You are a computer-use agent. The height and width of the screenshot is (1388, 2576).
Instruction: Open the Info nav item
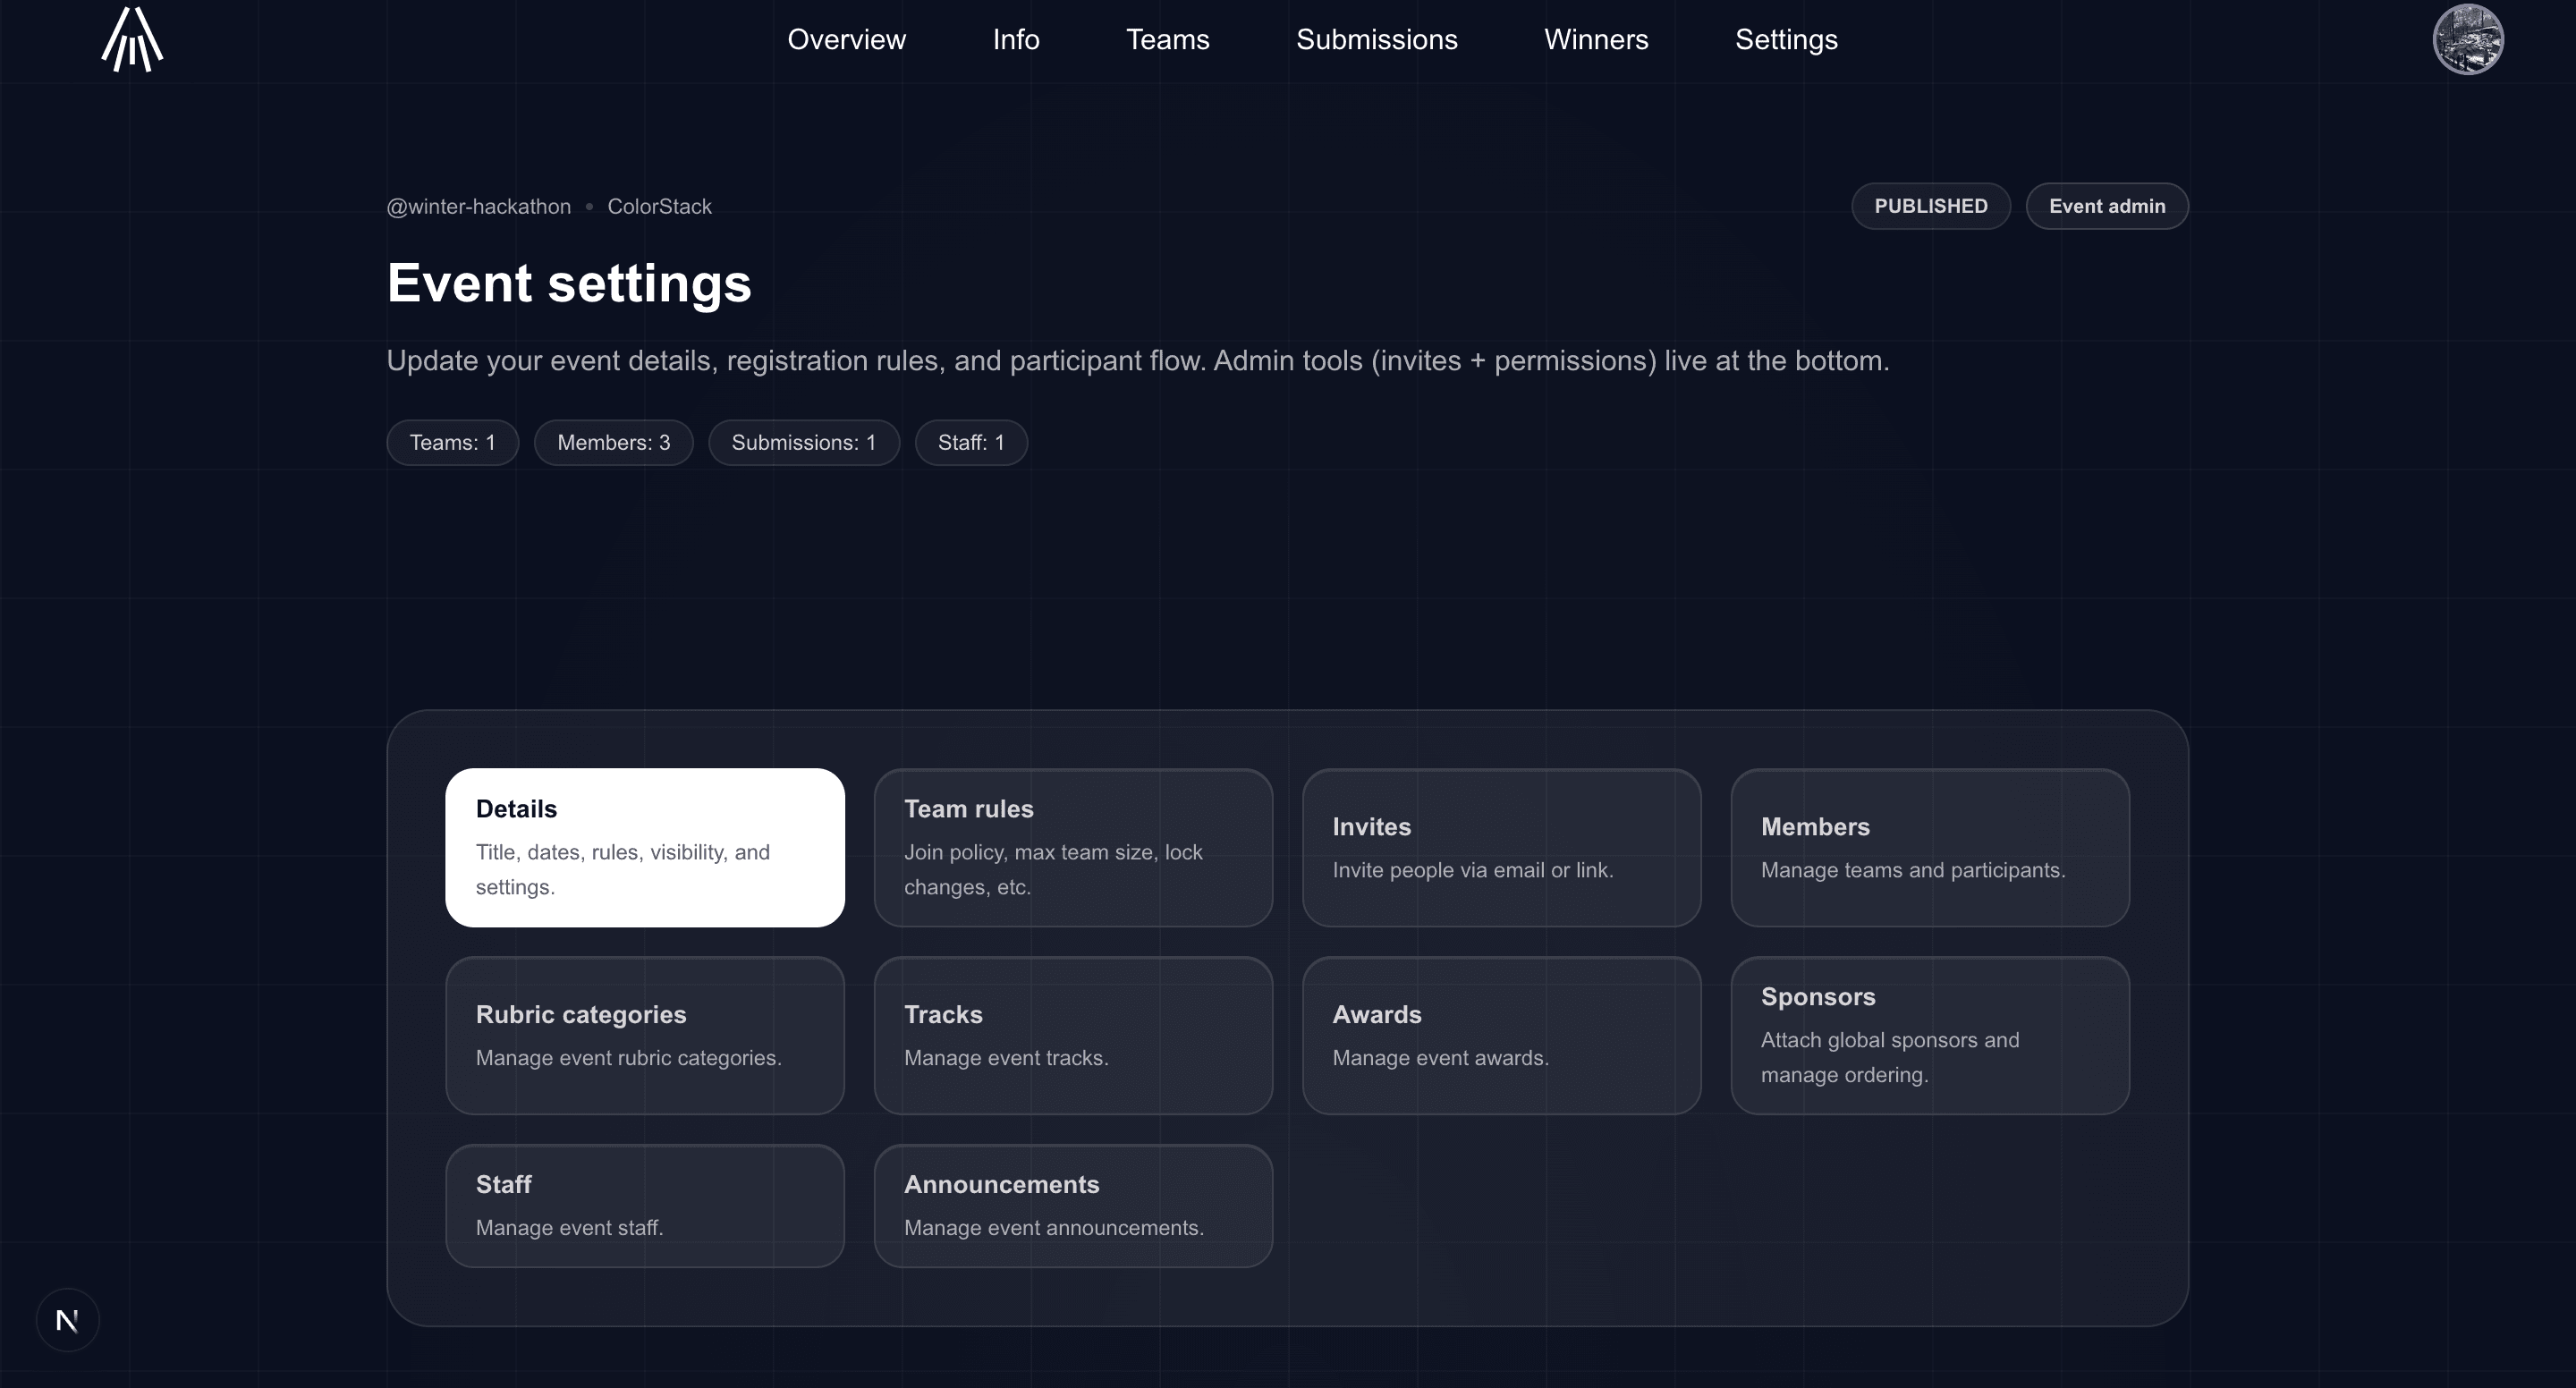tap(1015, 40)
